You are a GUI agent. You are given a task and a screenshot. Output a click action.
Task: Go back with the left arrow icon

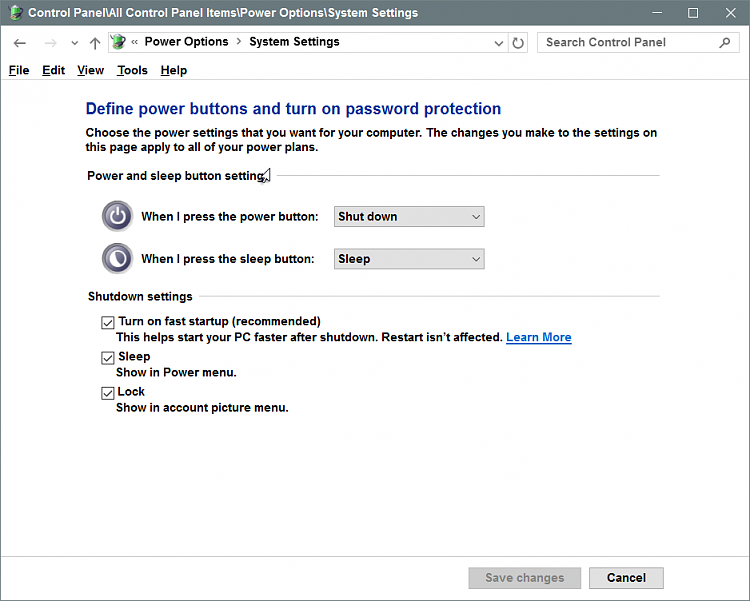coord(20,43)
